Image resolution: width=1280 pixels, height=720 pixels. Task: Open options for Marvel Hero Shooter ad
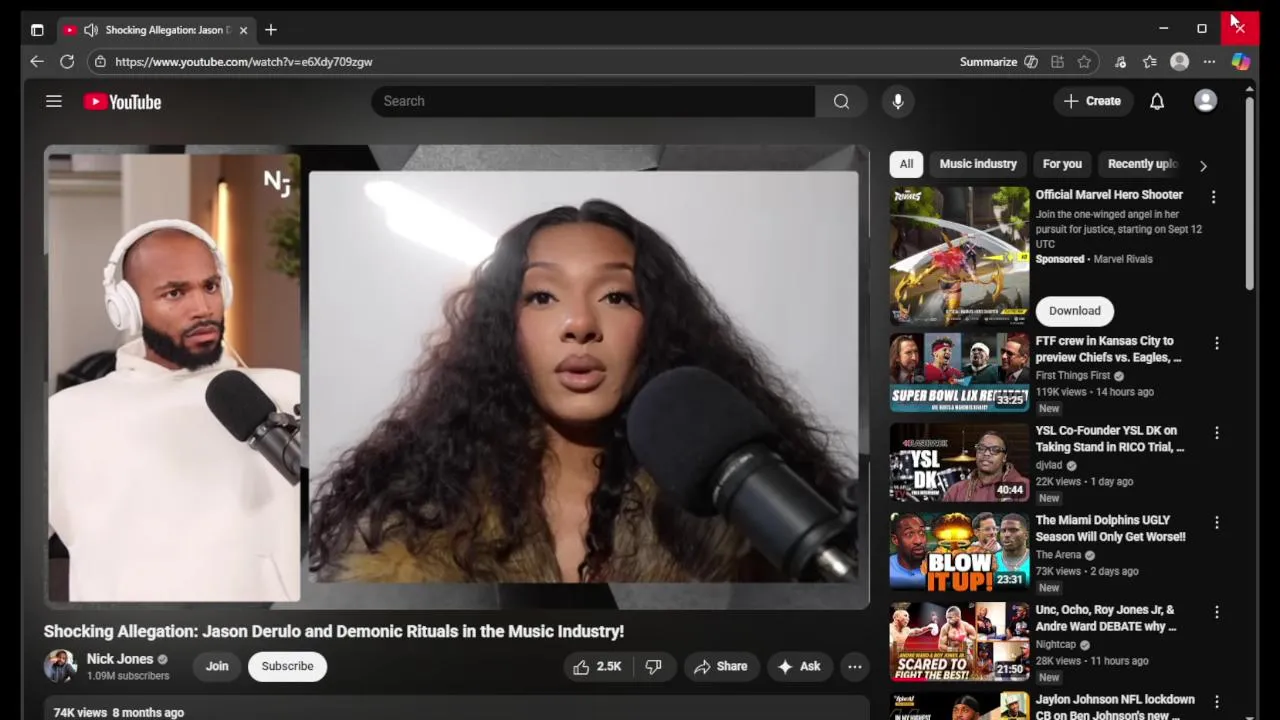click(1213, 197)
